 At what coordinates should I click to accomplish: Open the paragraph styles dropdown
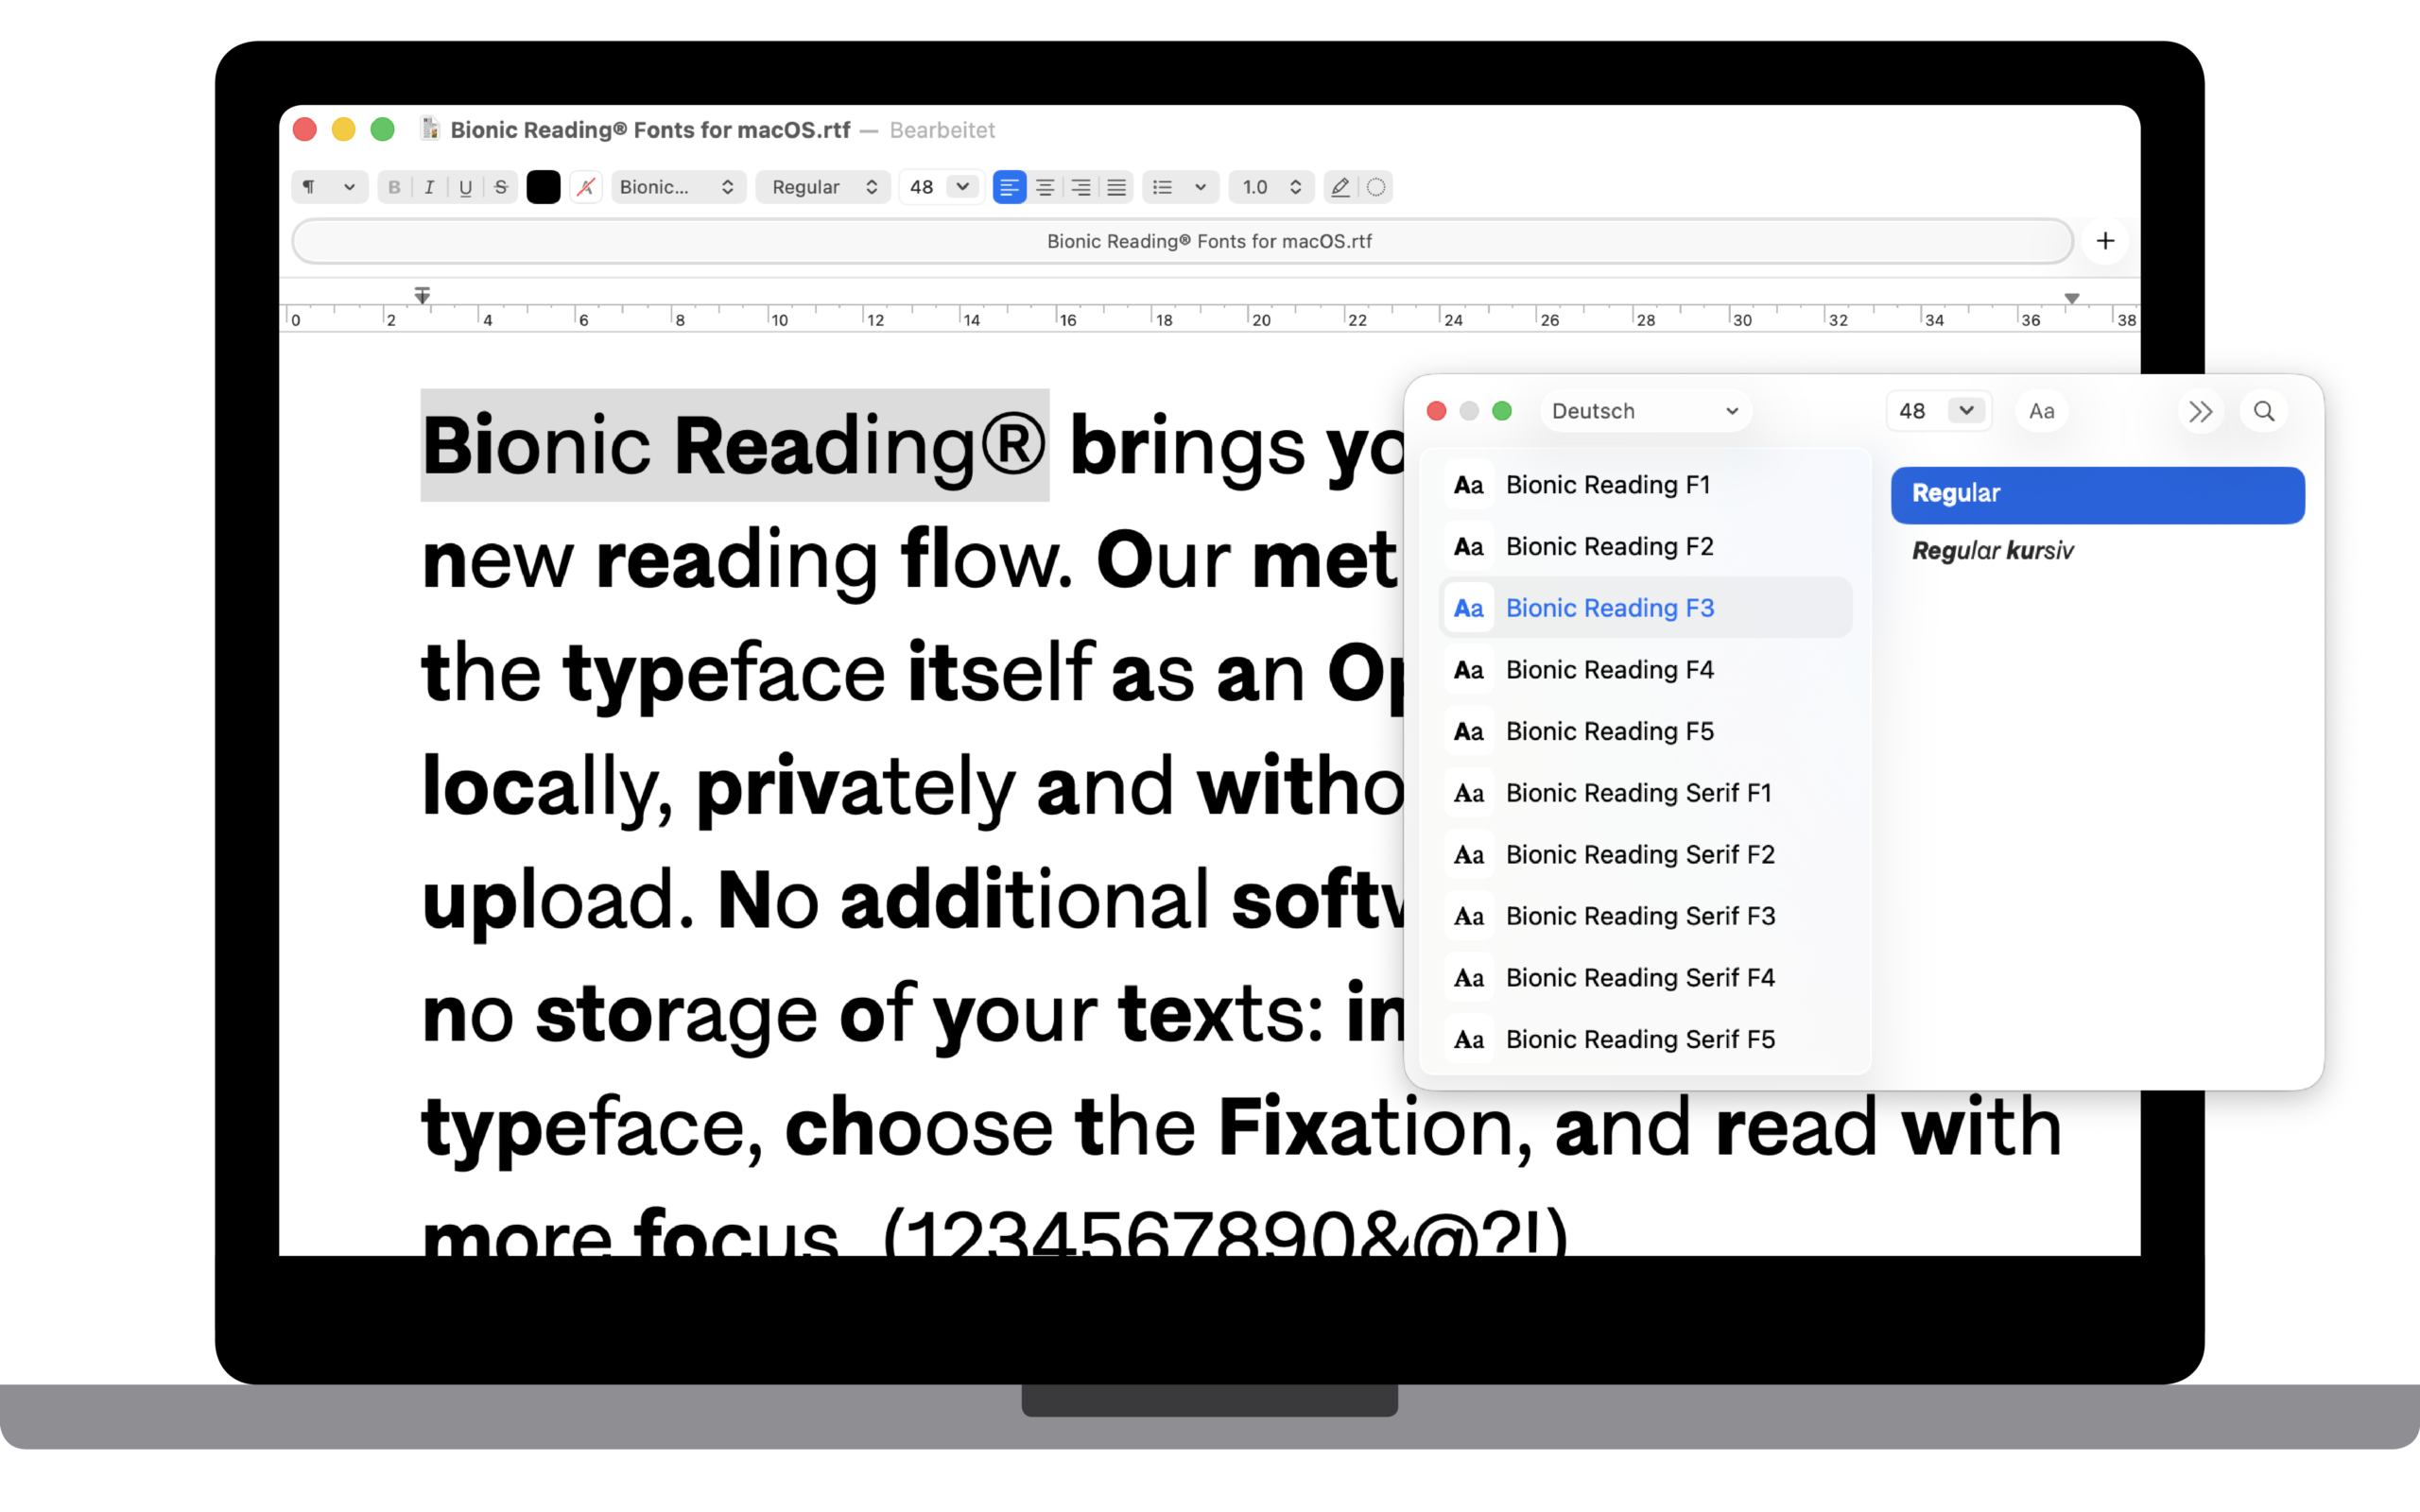(x=329, y=187)
